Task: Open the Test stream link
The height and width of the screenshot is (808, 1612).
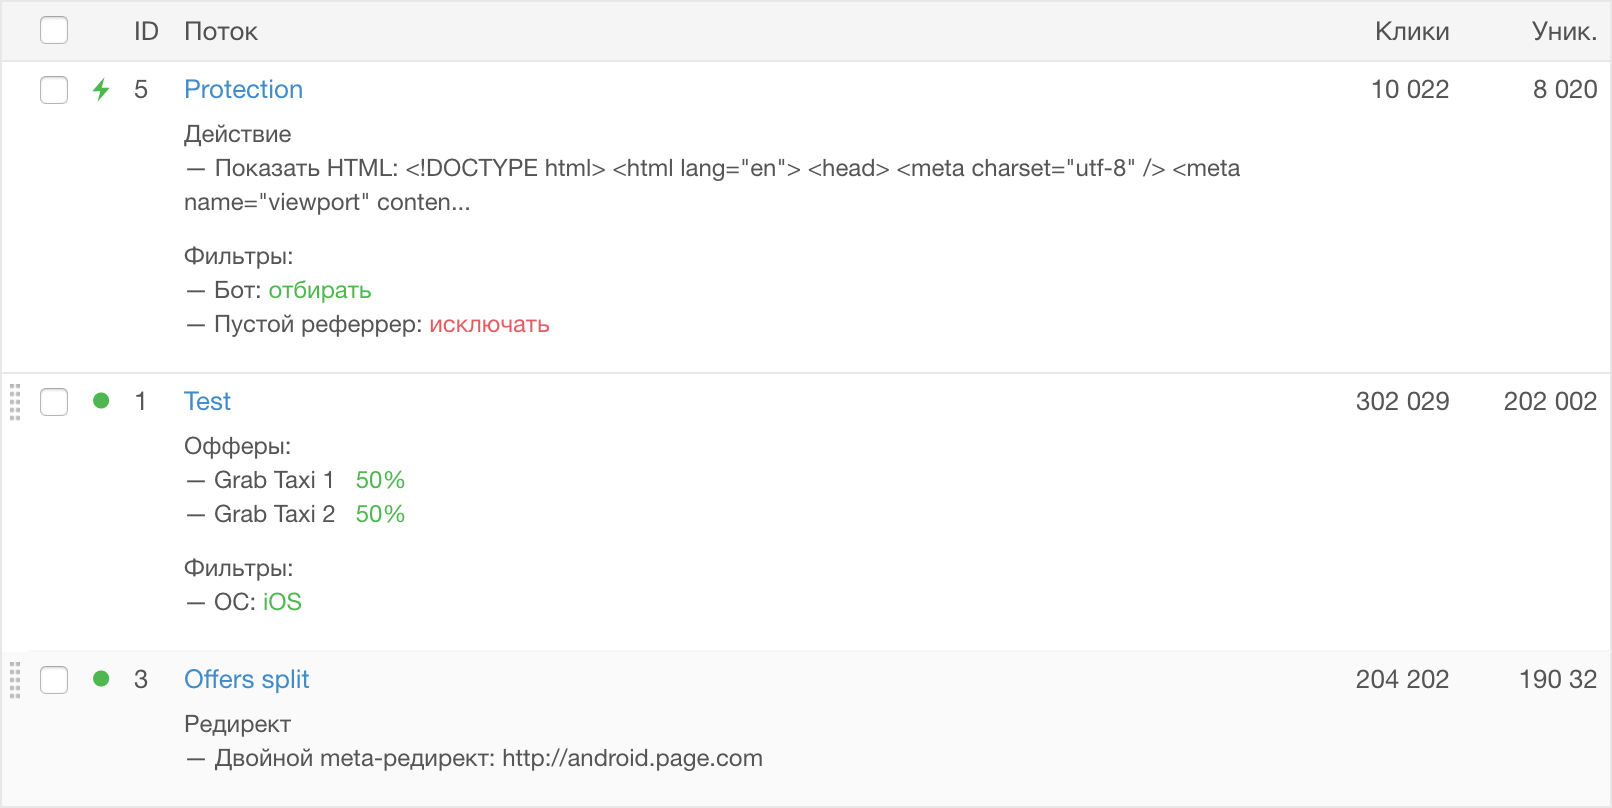Action: point(207,401)
